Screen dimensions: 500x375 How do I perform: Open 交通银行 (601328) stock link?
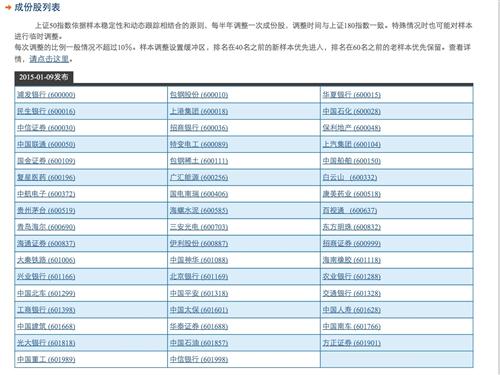point(351,293)
